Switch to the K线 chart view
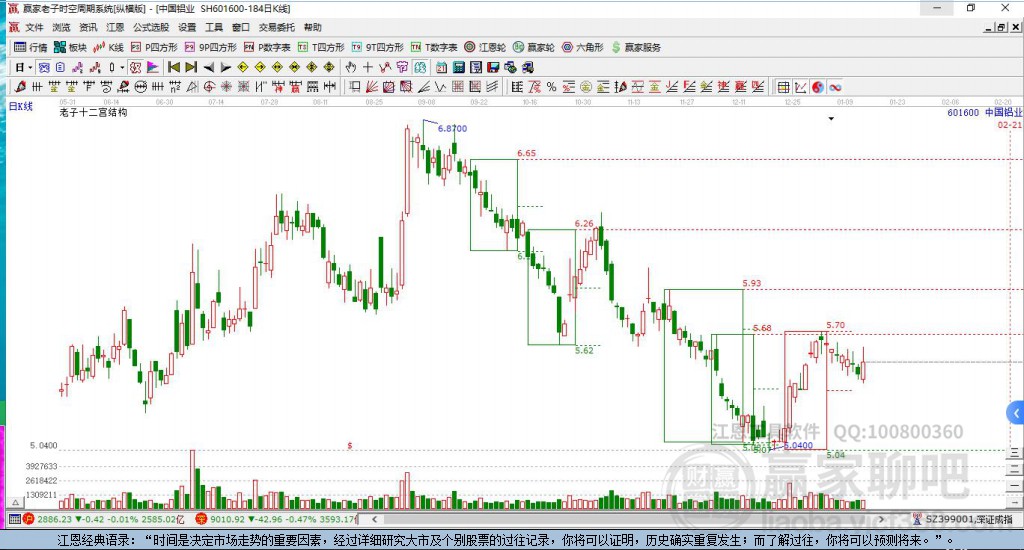The image size is (1024, 550). click(x=108, y=47)
